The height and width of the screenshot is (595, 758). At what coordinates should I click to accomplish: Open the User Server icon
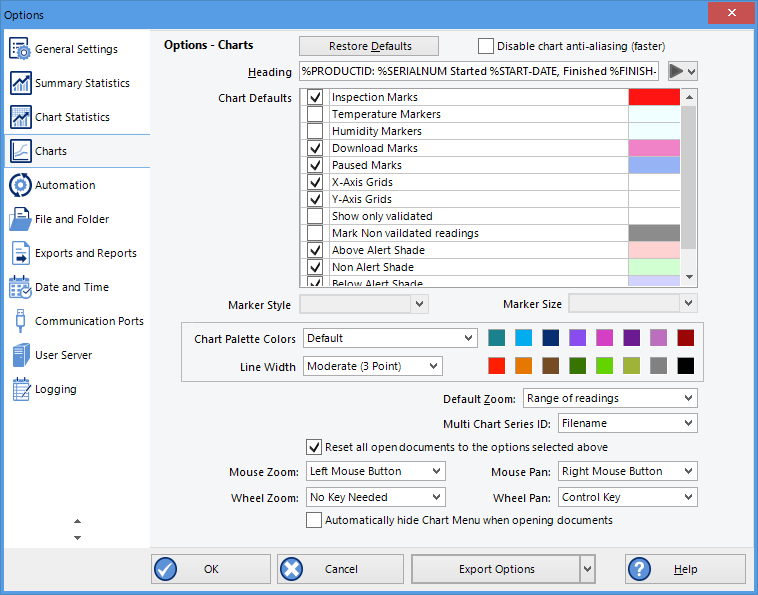(x=20, y=355)
